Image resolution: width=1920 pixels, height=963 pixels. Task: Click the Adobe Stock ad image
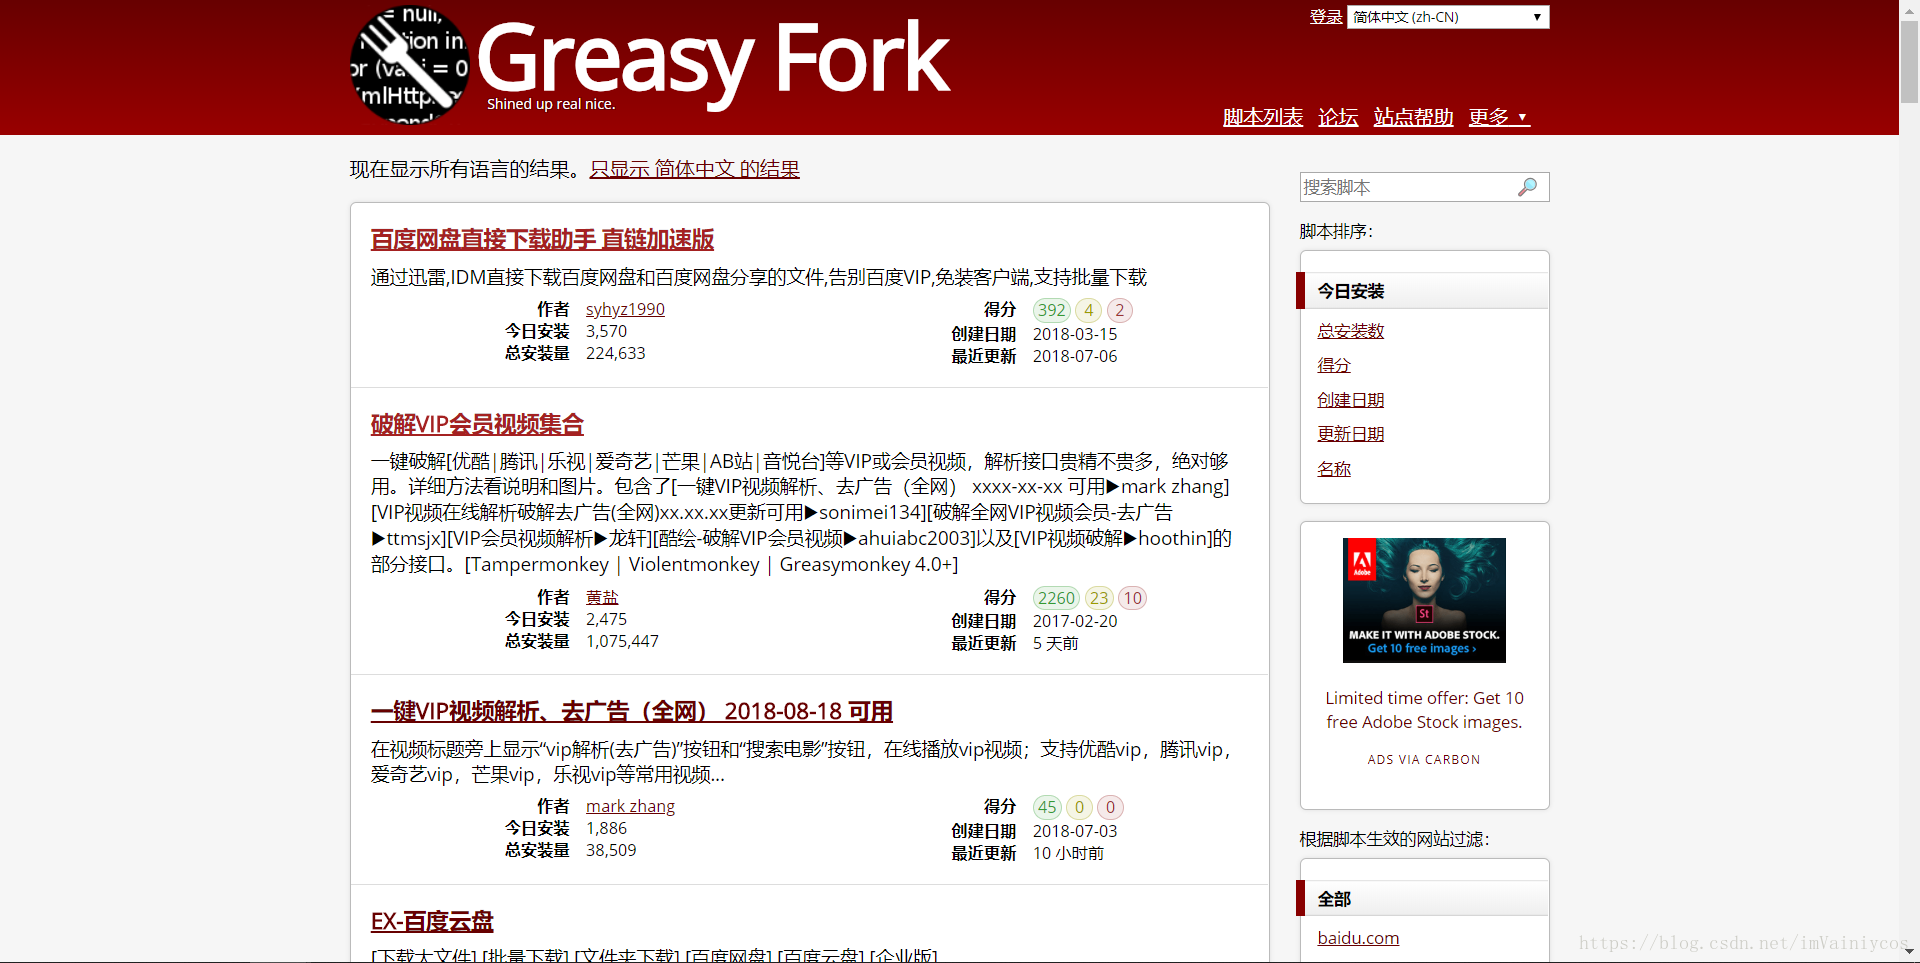[1424, 600]
